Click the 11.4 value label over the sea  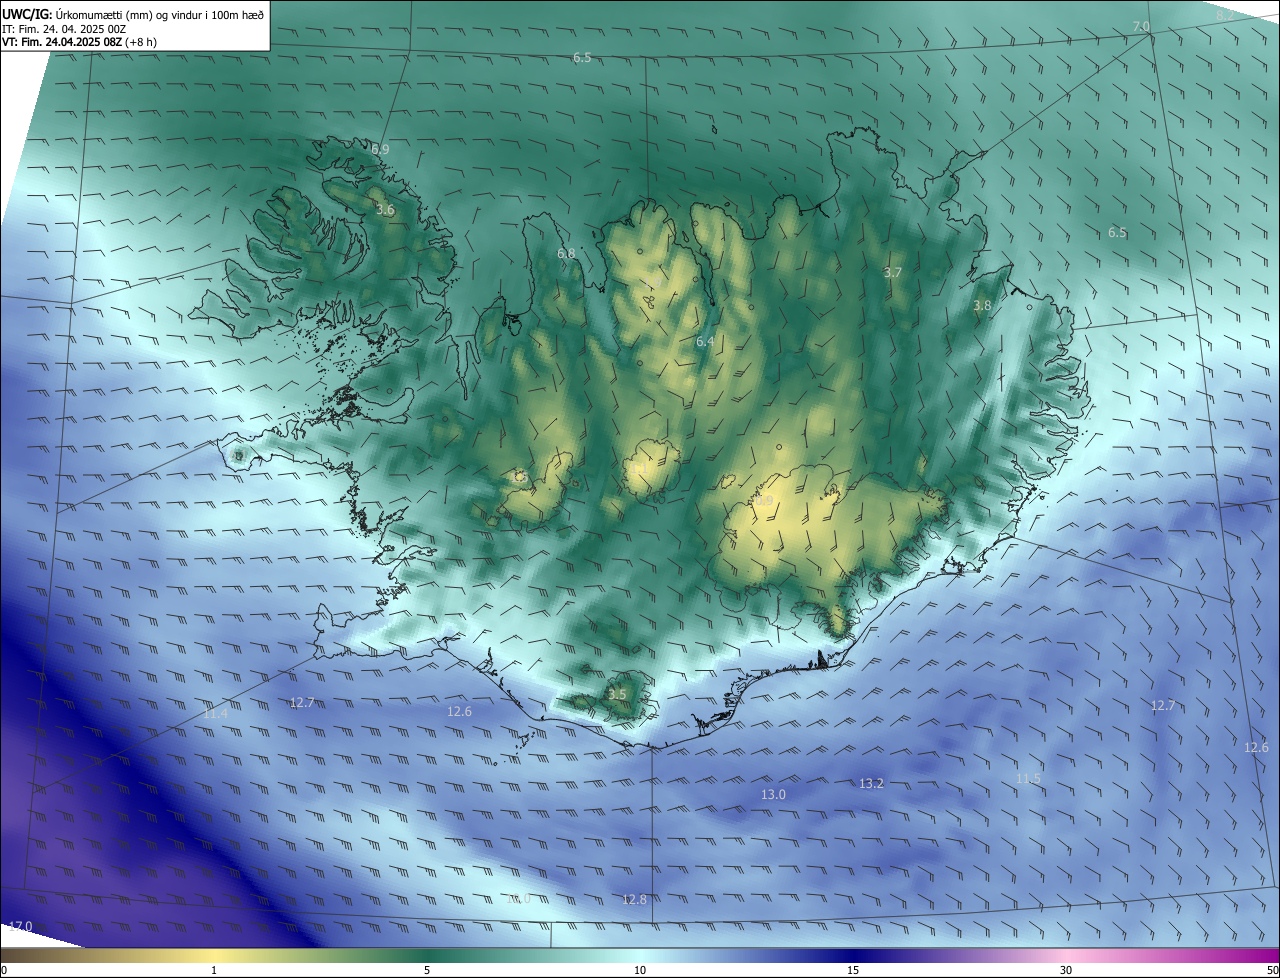pos(215,714)
